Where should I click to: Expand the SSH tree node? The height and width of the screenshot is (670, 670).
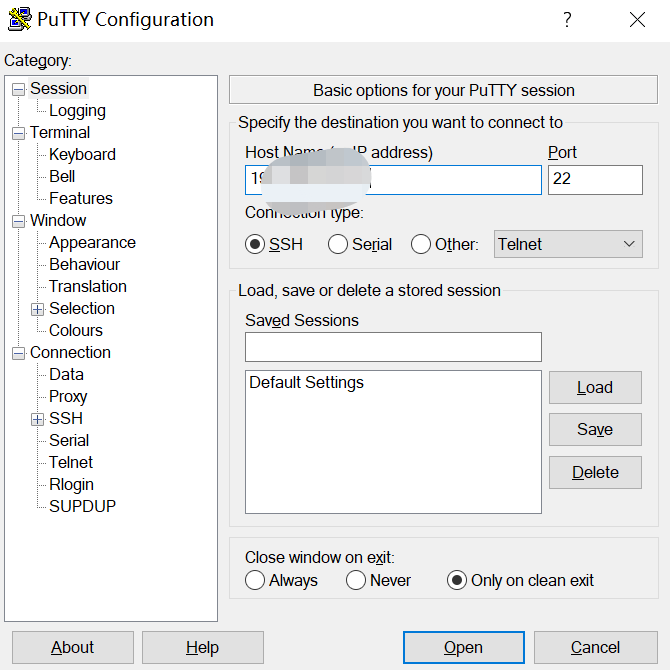[x=38, y=419]
